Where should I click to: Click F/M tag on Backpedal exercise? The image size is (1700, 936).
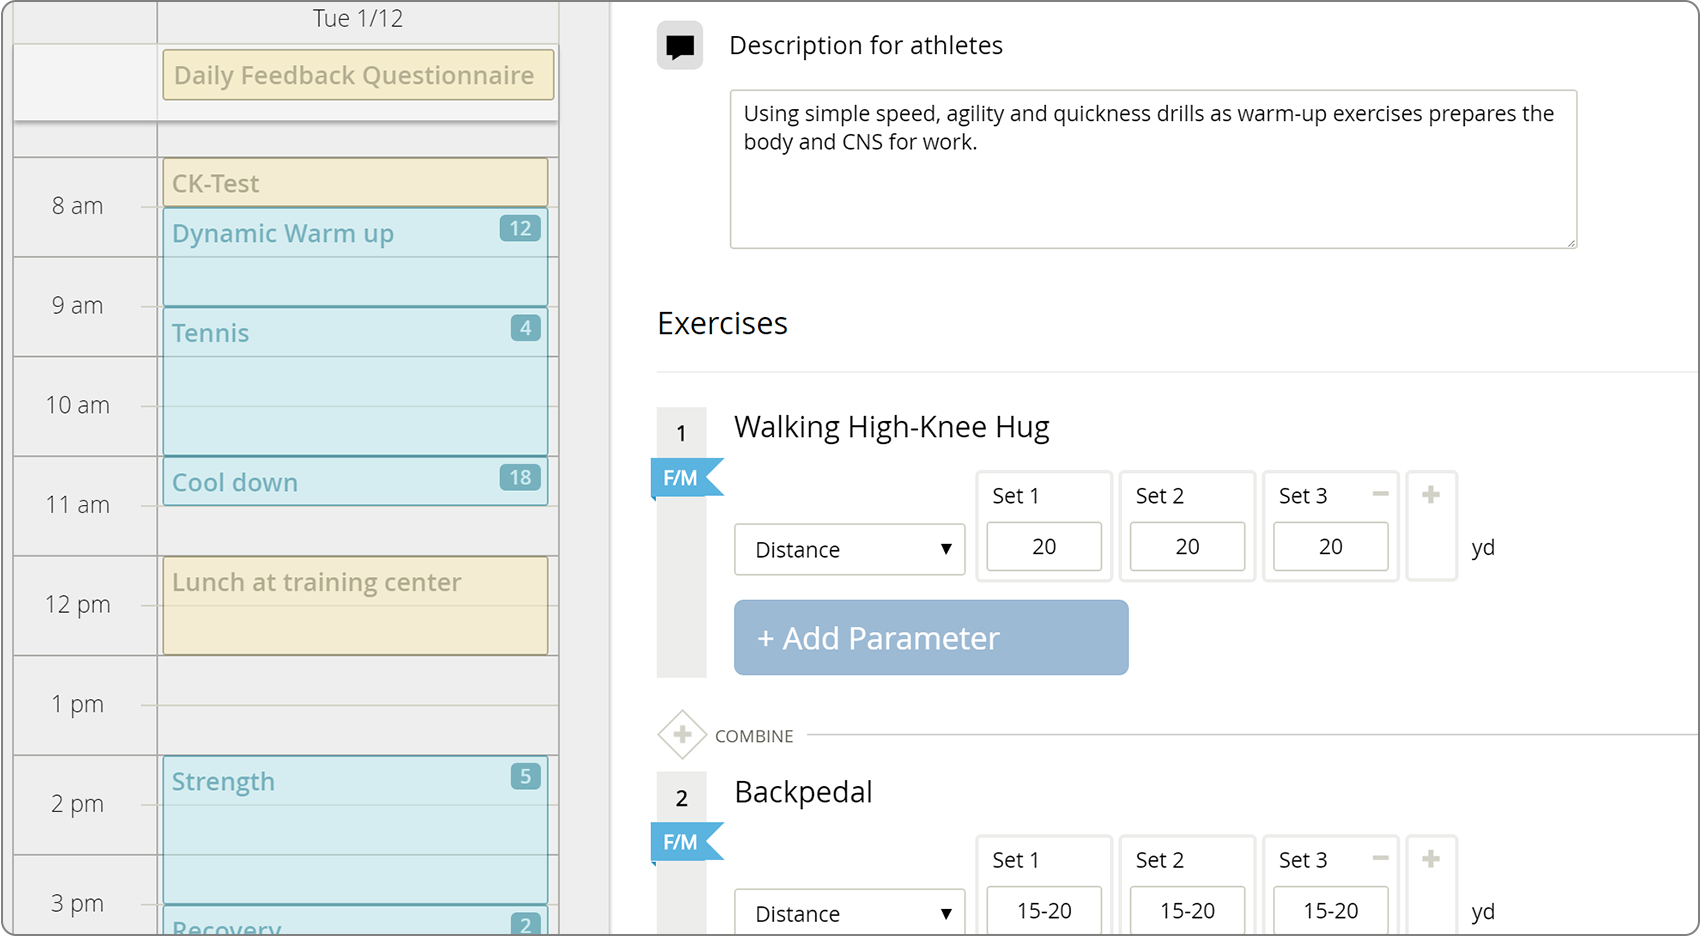point(682,842)
